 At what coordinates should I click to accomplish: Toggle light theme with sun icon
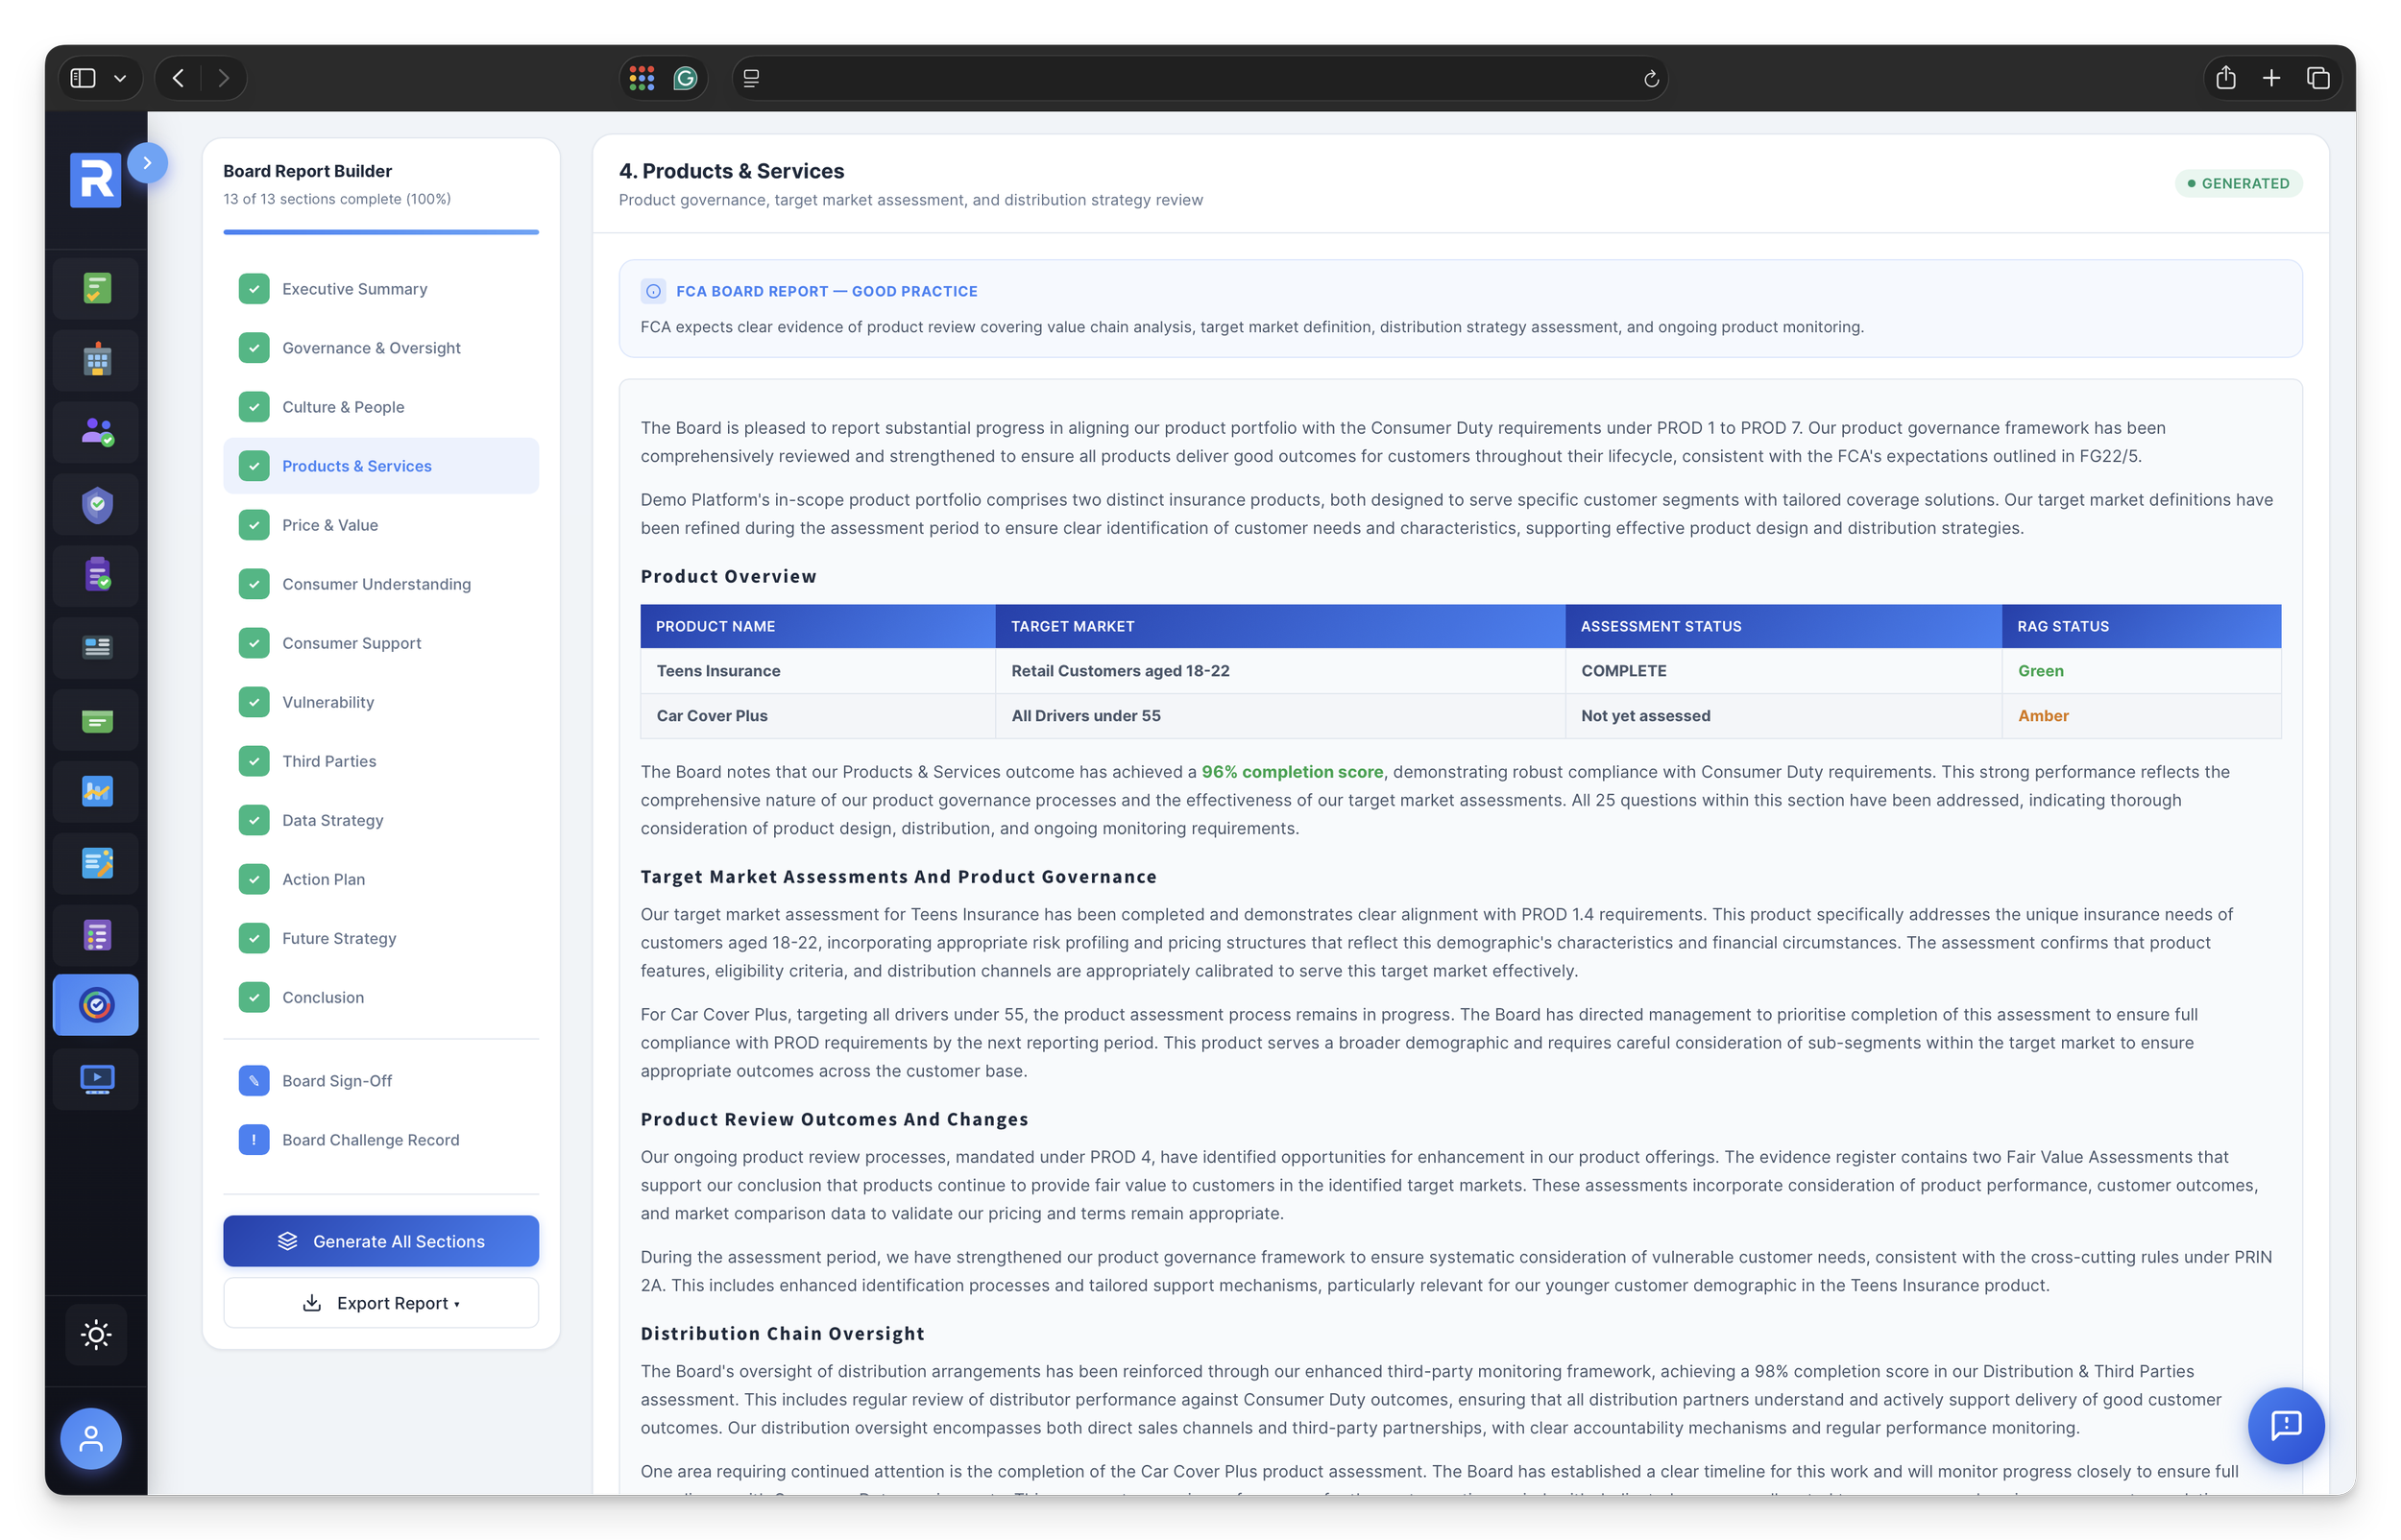96,1334
